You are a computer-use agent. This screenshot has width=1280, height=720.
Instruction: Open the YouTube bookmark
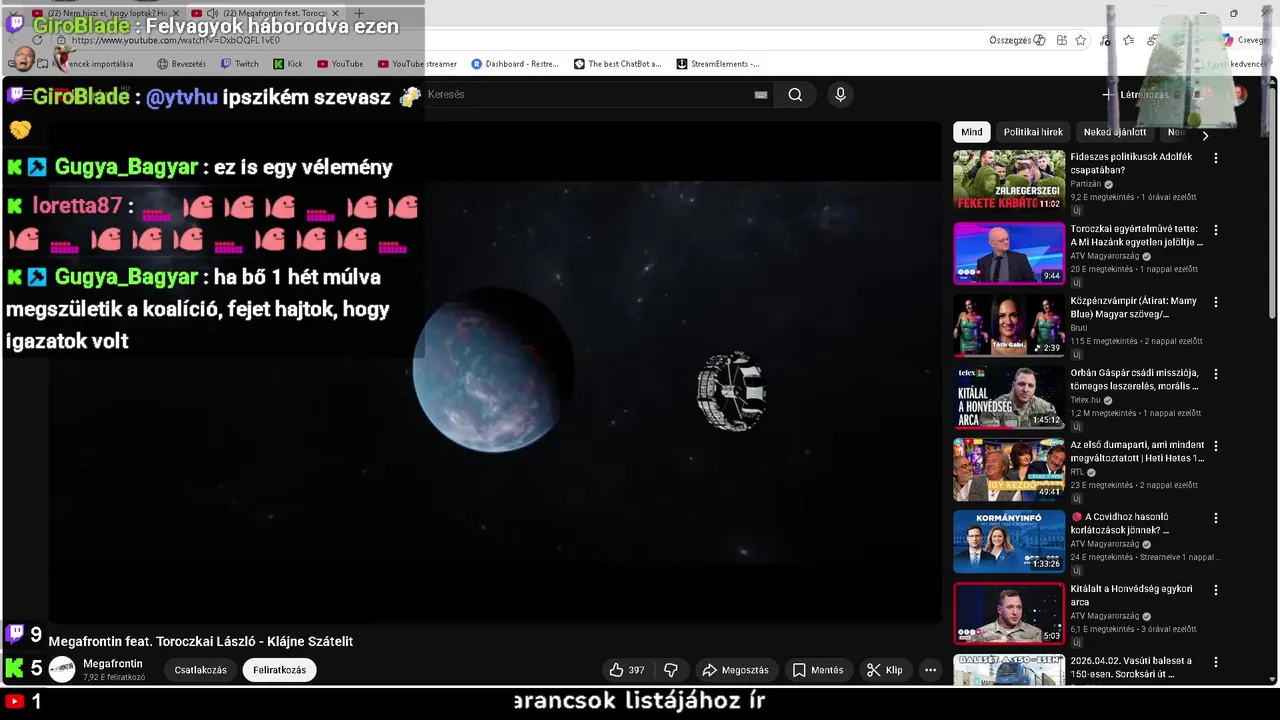(340, 64)
